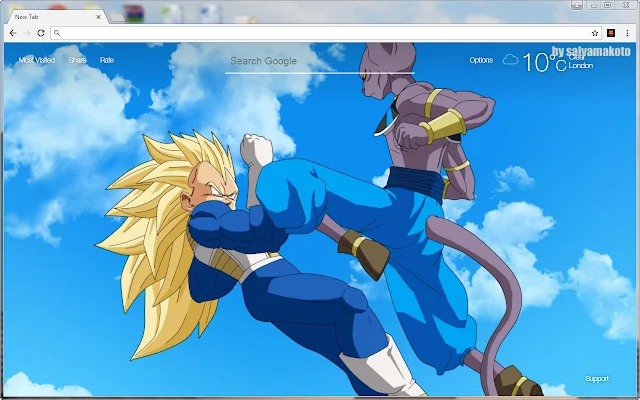
Task: Go back using the browser back arrow
Action: tap(13, 33)
